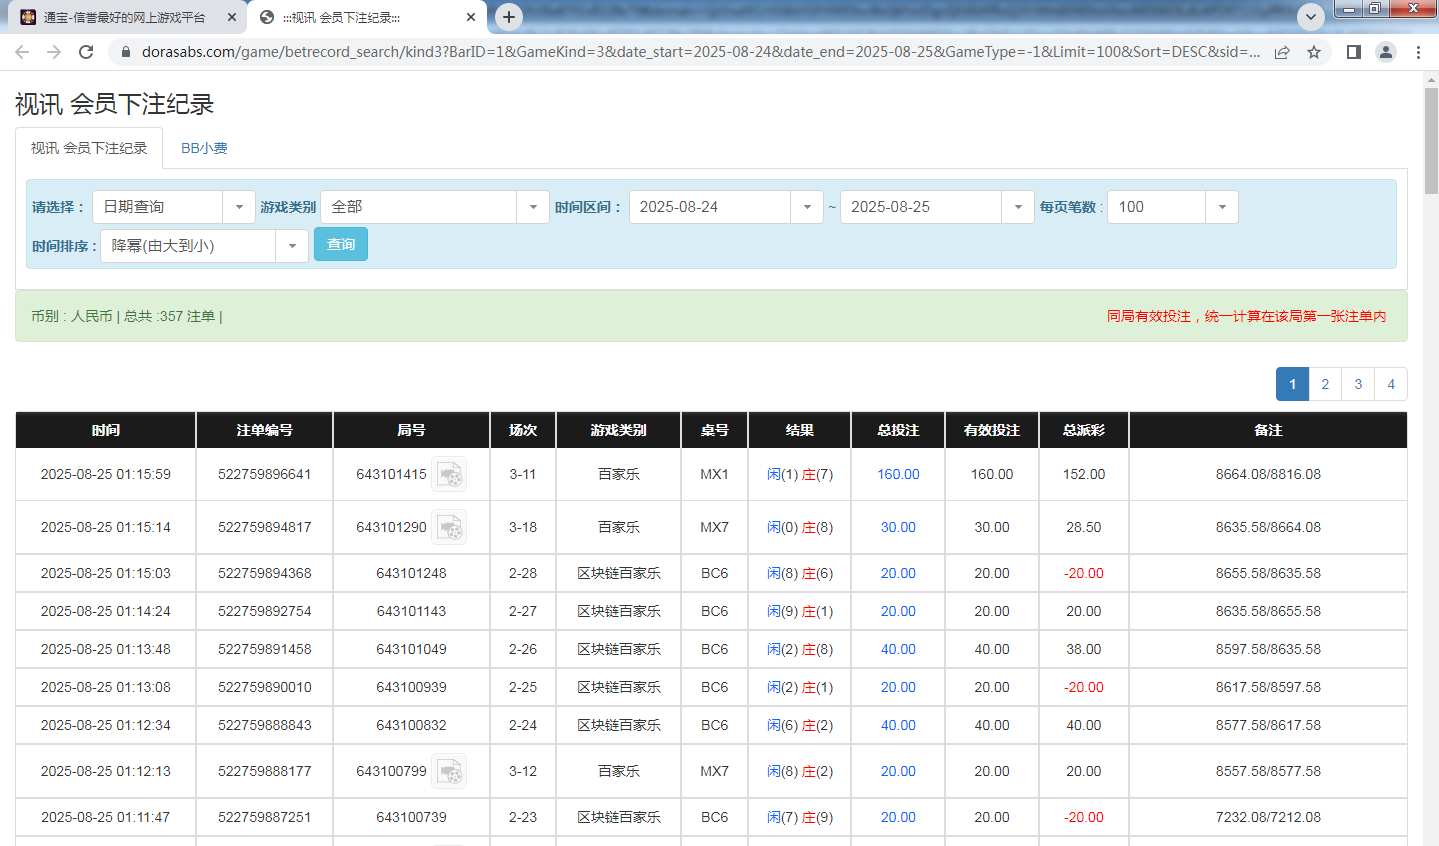Expand the 时间排序 dropdown showing 降幂

(291, 244)
